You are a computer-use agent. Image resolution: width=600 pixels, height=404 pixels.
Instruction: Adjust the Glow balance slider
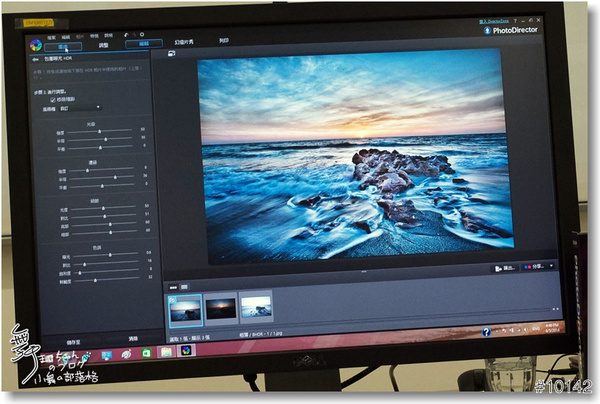click(101, 147)
